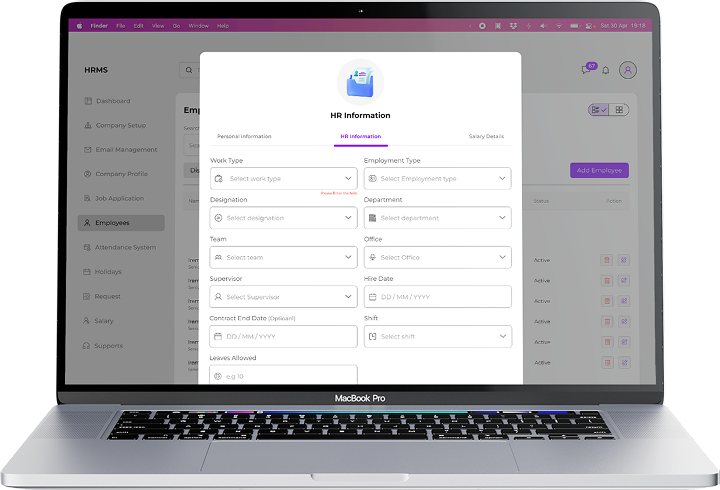Switch to Personal Information tab
This screenshot has width=720, height=490.
244,136
